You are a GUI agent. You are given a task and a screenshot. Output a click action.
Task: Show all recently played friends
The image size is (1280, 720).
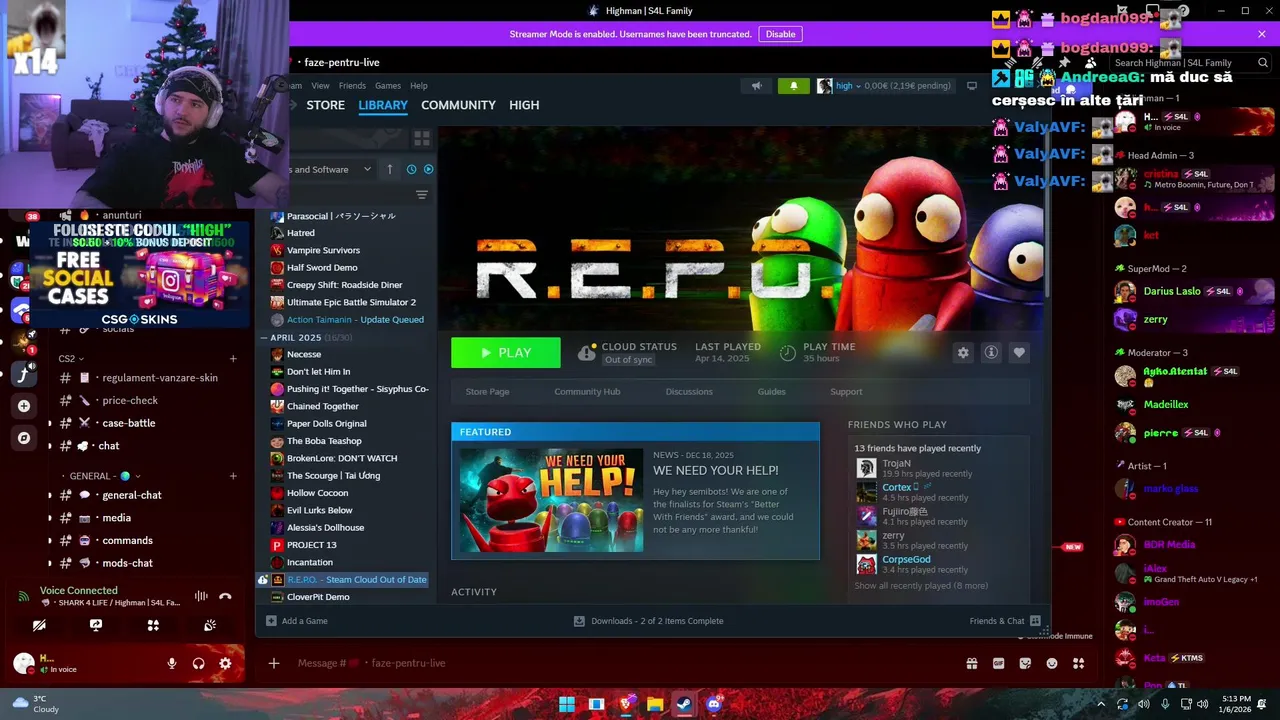(x=921, y=586)
